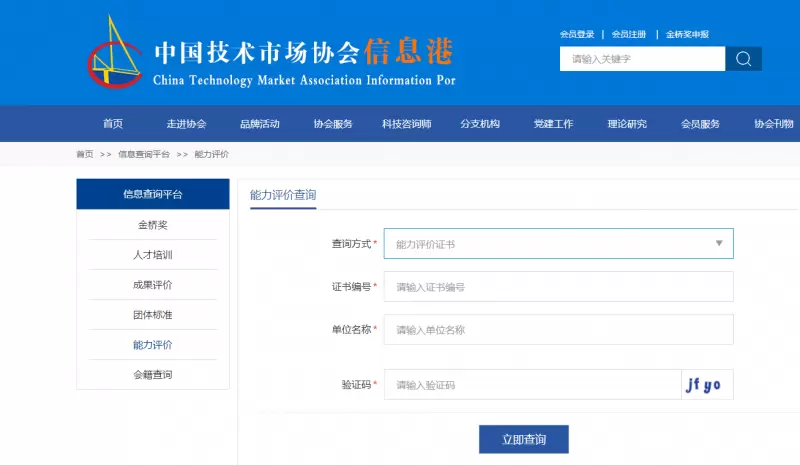Viewport: 800px width, 465px height.
Task: Click the magnifier search icon button
Action: 743,59
